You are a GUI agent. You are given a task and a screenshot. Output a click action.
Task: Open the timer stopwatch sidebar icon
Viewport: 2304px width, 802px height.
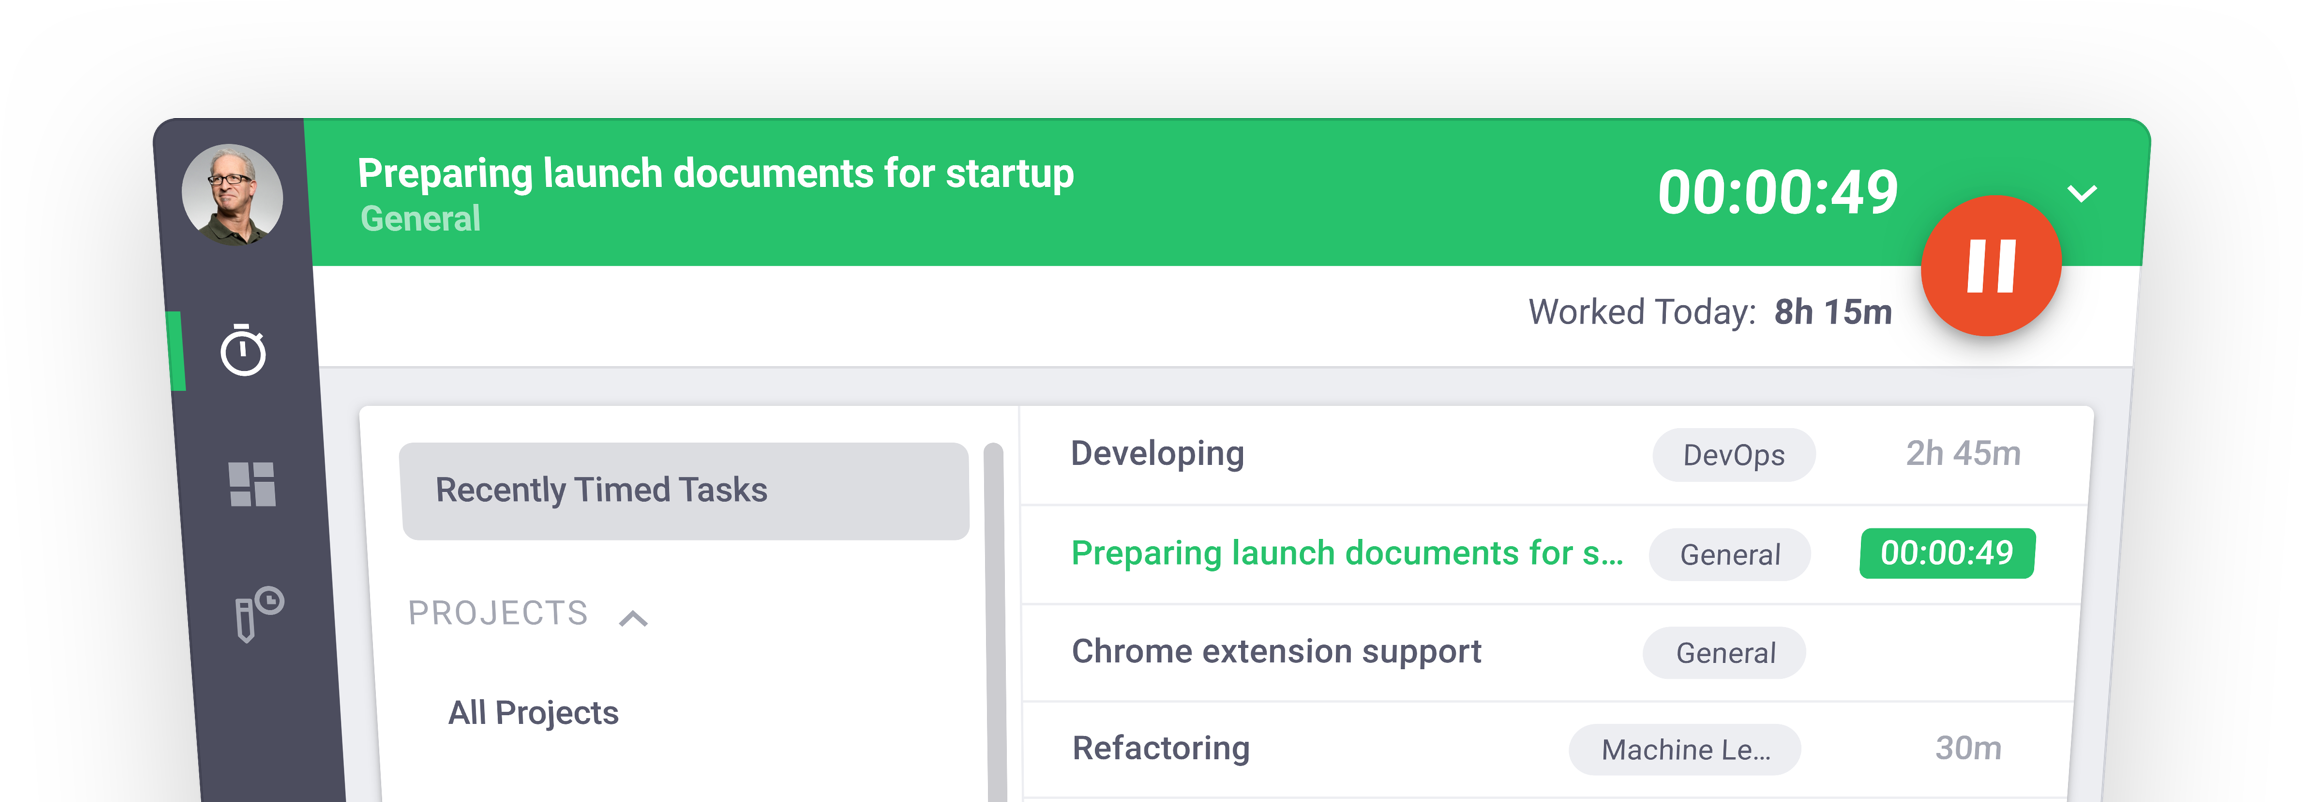coord(243,351)
